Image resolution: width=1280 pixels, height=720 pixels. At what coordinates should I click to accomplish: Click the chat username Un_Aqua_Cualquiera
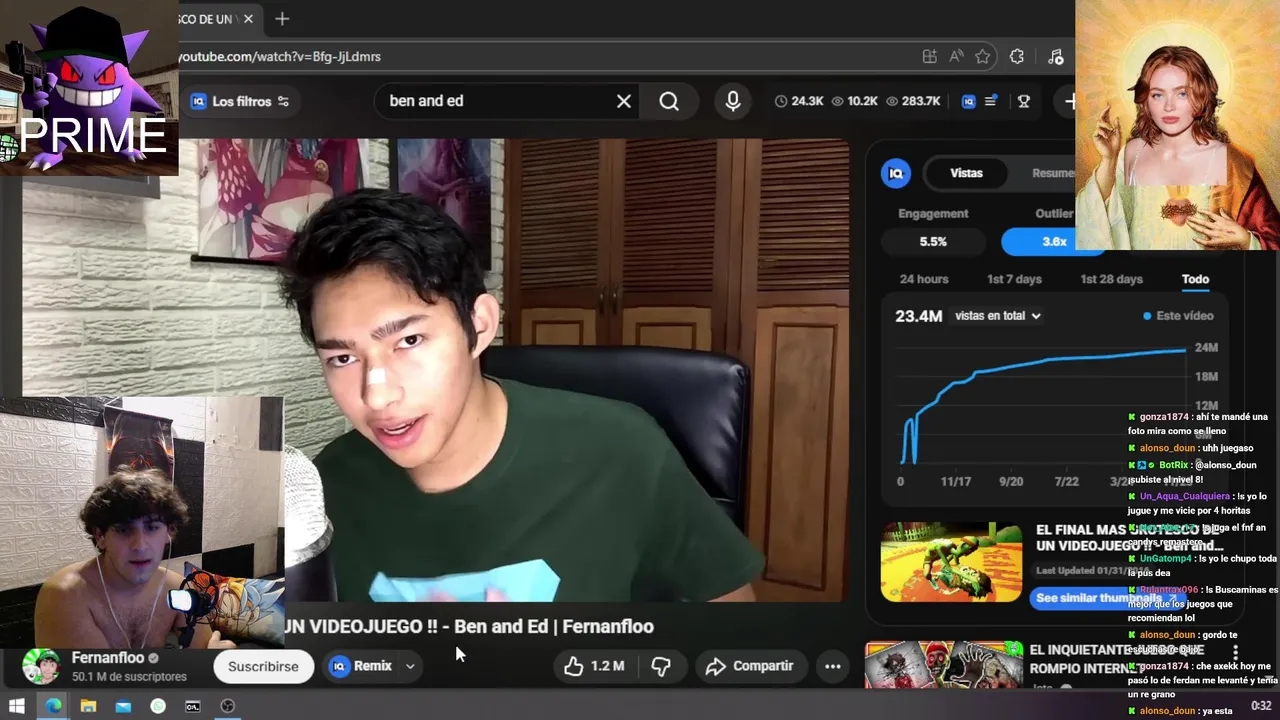pyautogui.click(x=1185, y=496)
